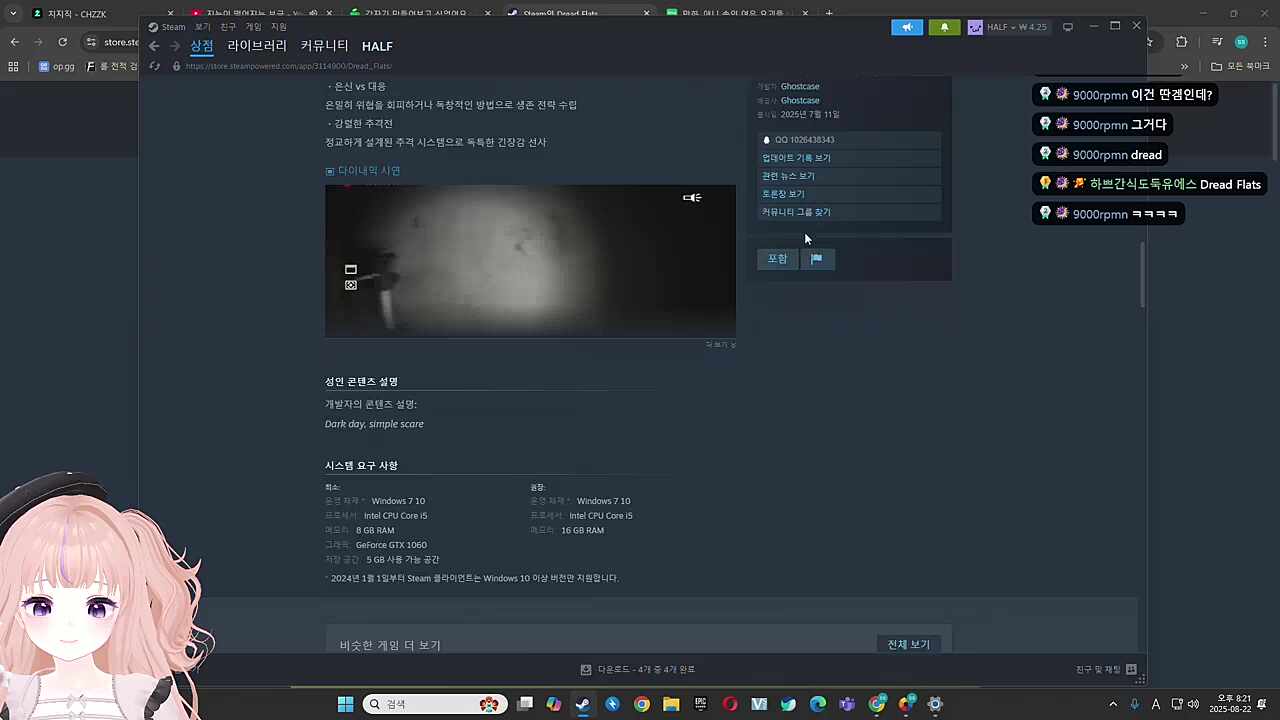Click the report flag button

point(817,259)
